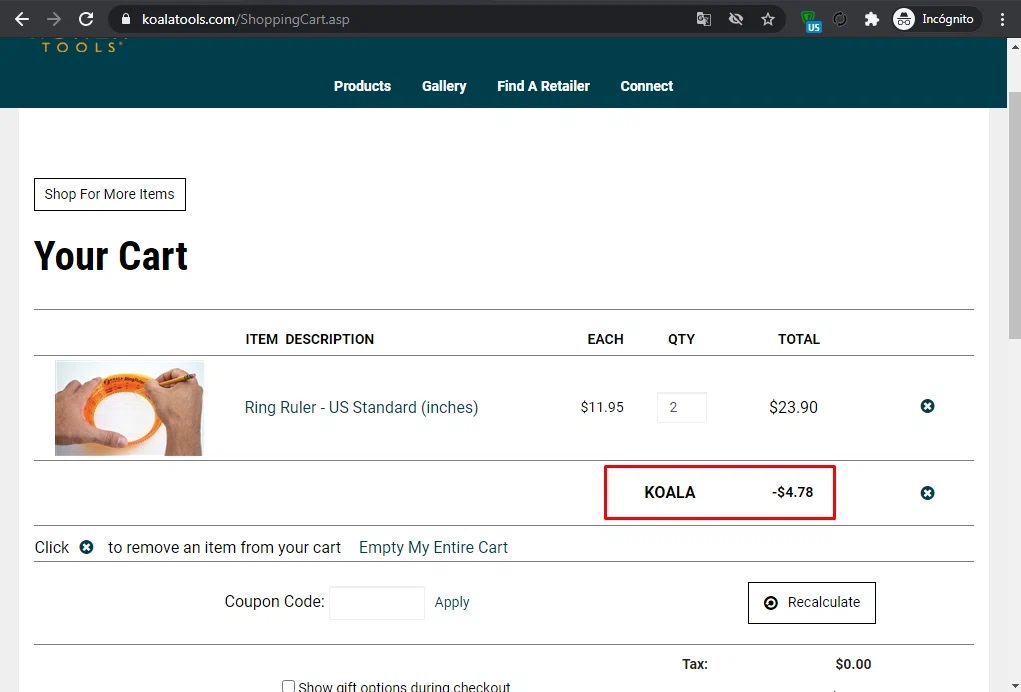The image size is (1021, 692).
Task: Click the scrollbar up arrow
Action: tap(1014, 46)
